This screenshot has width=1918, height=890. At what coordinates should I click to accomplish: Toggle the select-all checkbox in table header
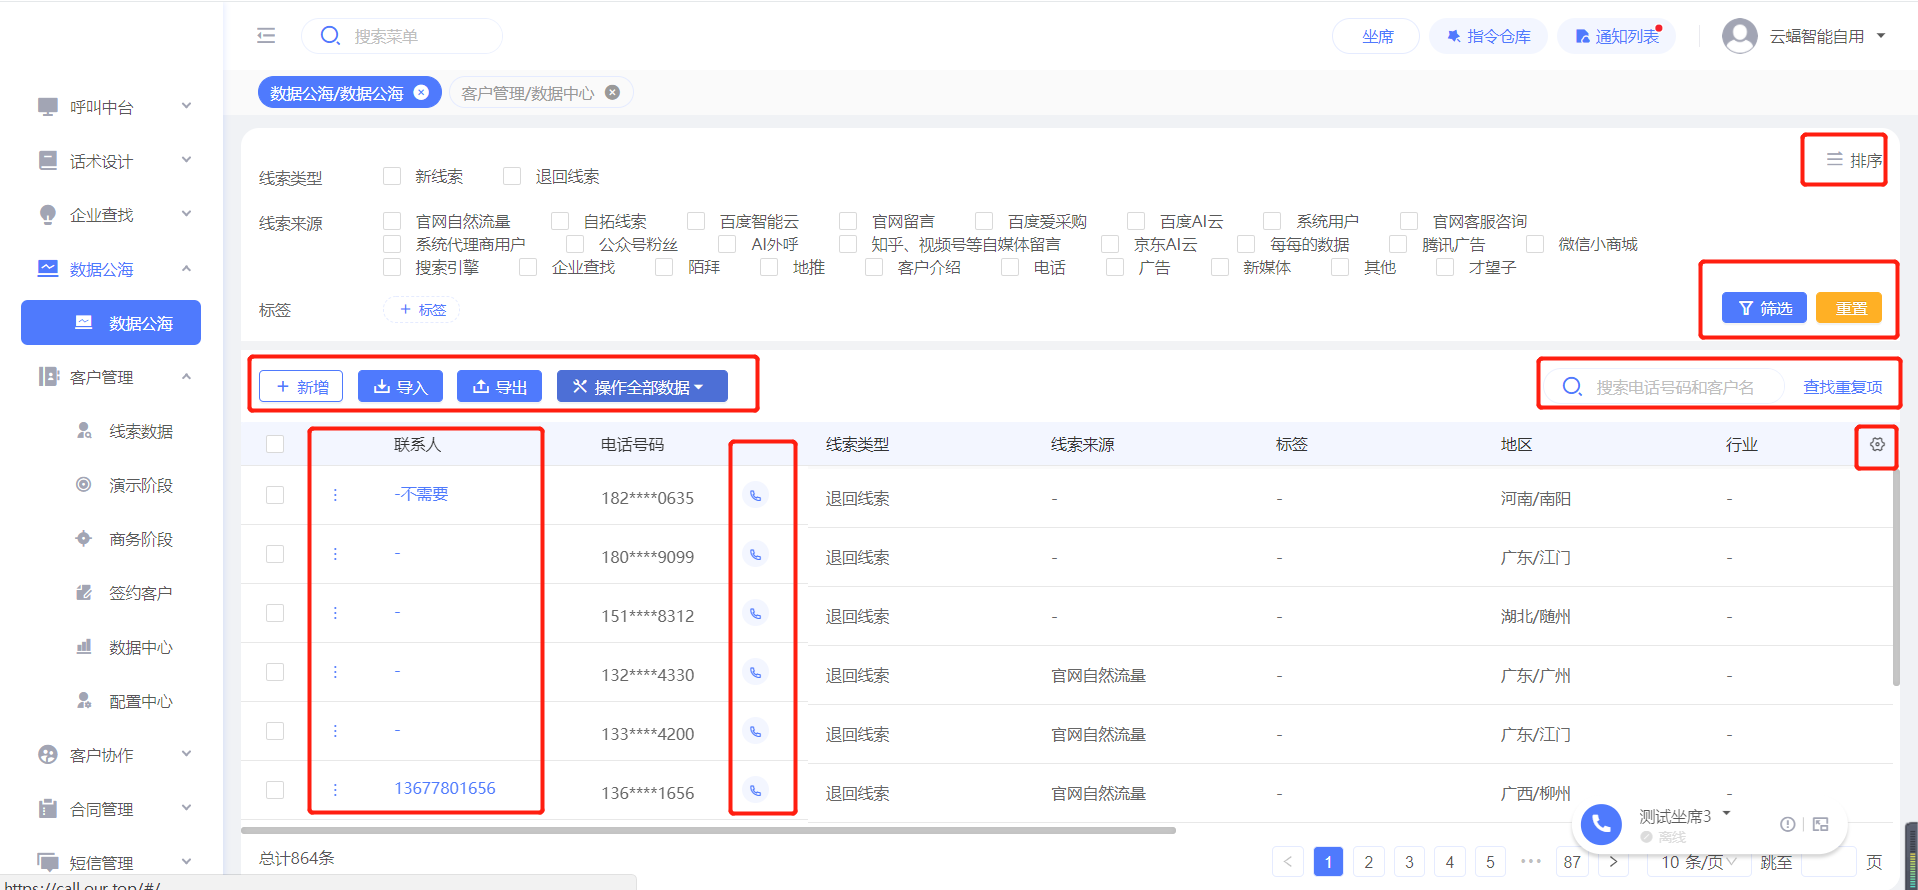(275, 444)
